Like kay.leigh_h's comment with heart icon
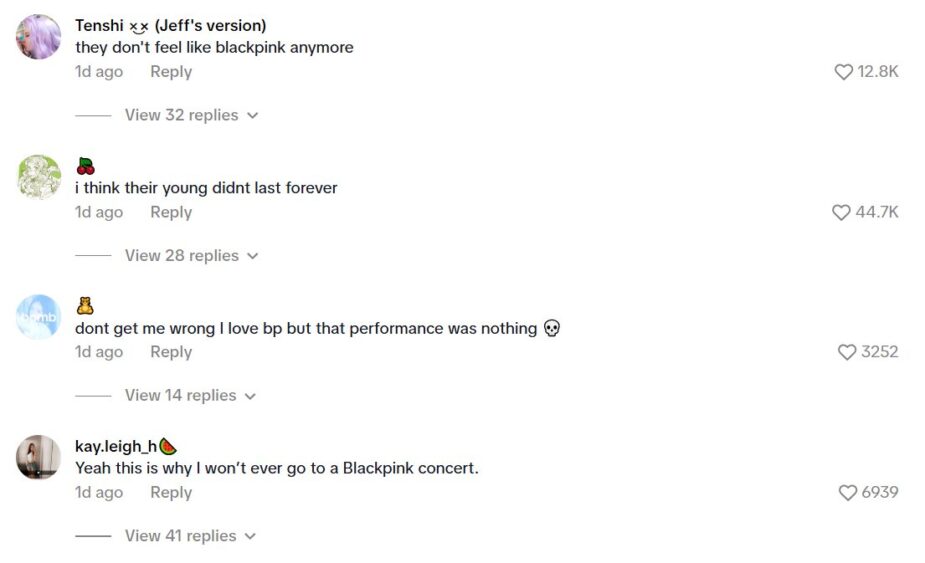This screenshot has width=925, height=563. 848,492
